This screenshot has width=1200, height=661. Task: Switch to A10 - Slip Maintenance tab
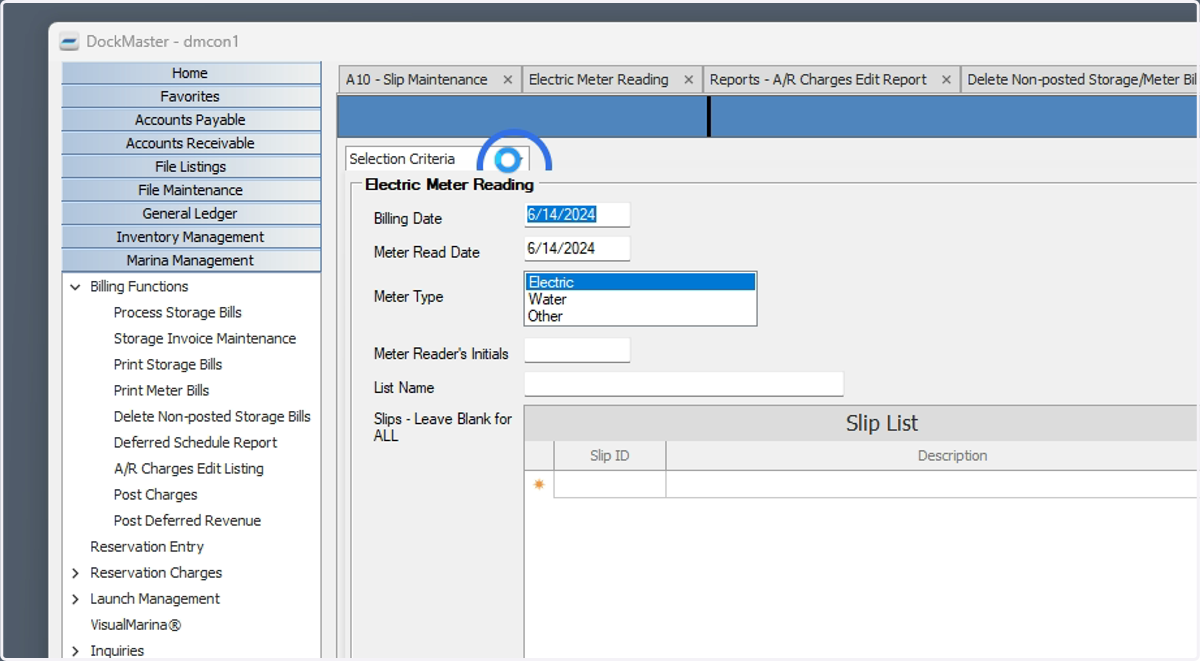point(417,80)
